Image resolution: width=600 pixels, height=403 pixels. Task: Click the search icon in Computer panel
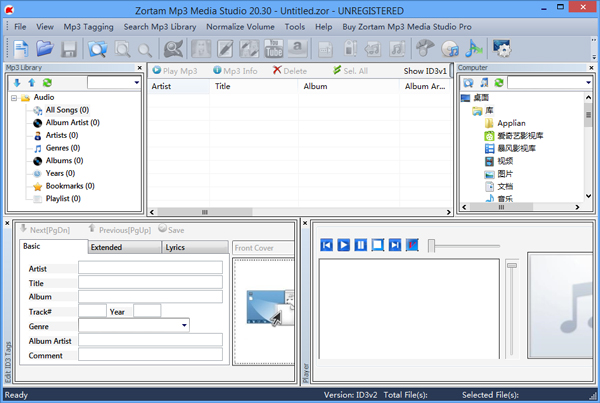(x=468, y=83)
